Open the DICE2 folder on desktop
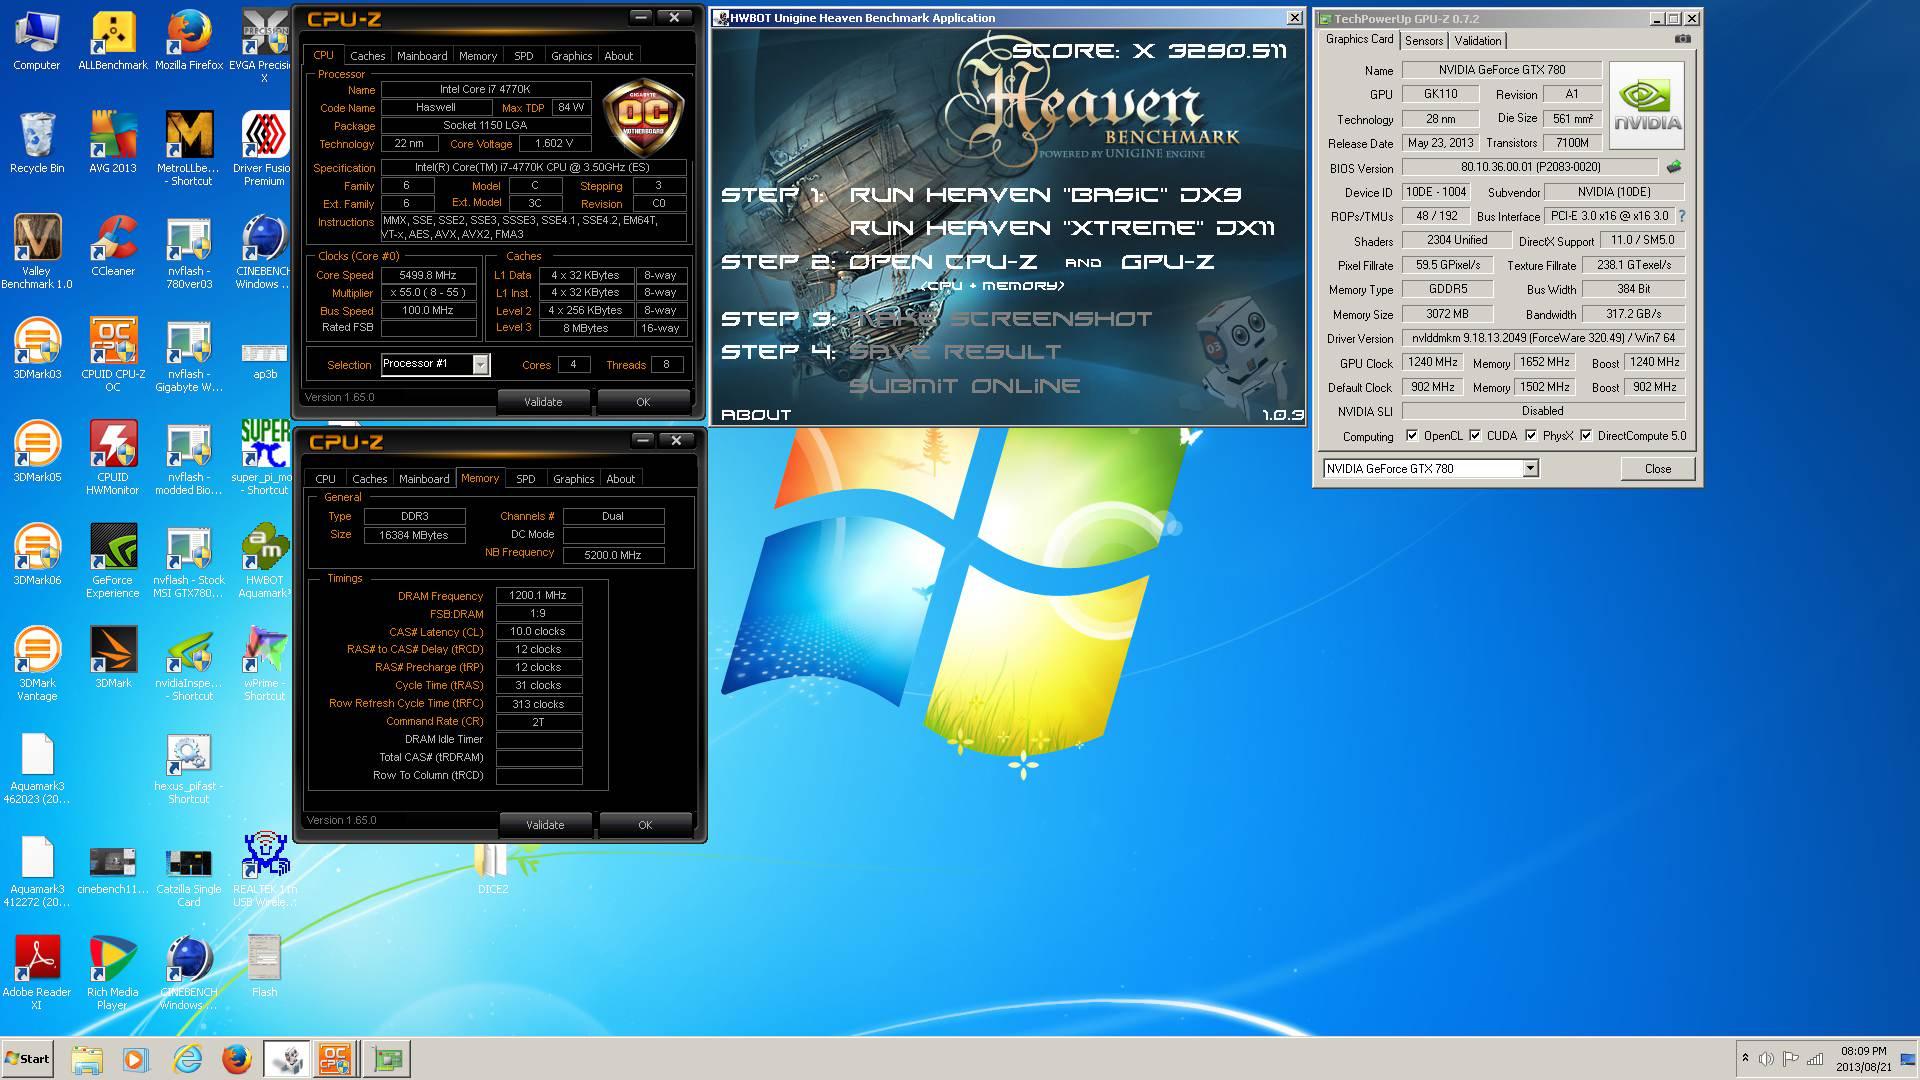Image resolution: width=1920 pixels, height=1080 pixels. (492, 868)
